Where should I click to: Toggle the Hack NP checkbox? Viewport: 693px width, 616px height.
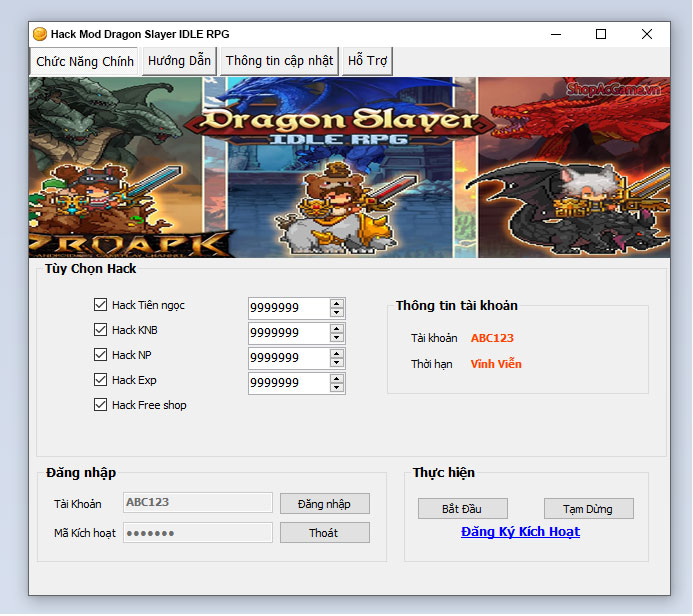tap(100, 355)
